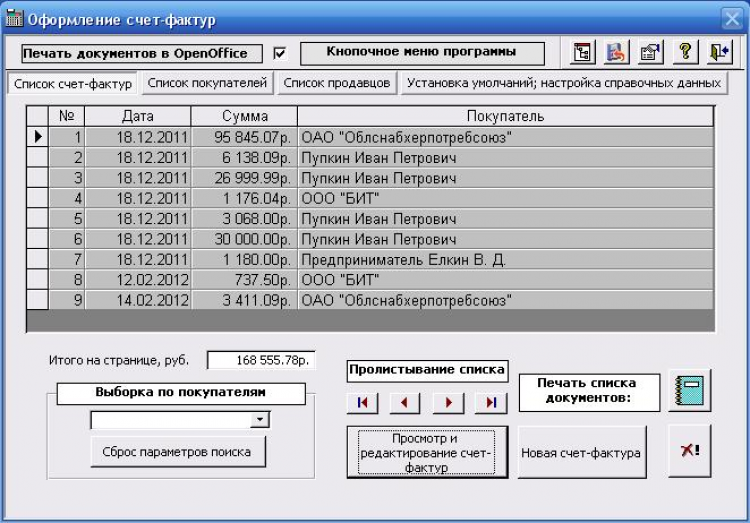Click amount 3 068.00р. cell

(x=244, y=219)
